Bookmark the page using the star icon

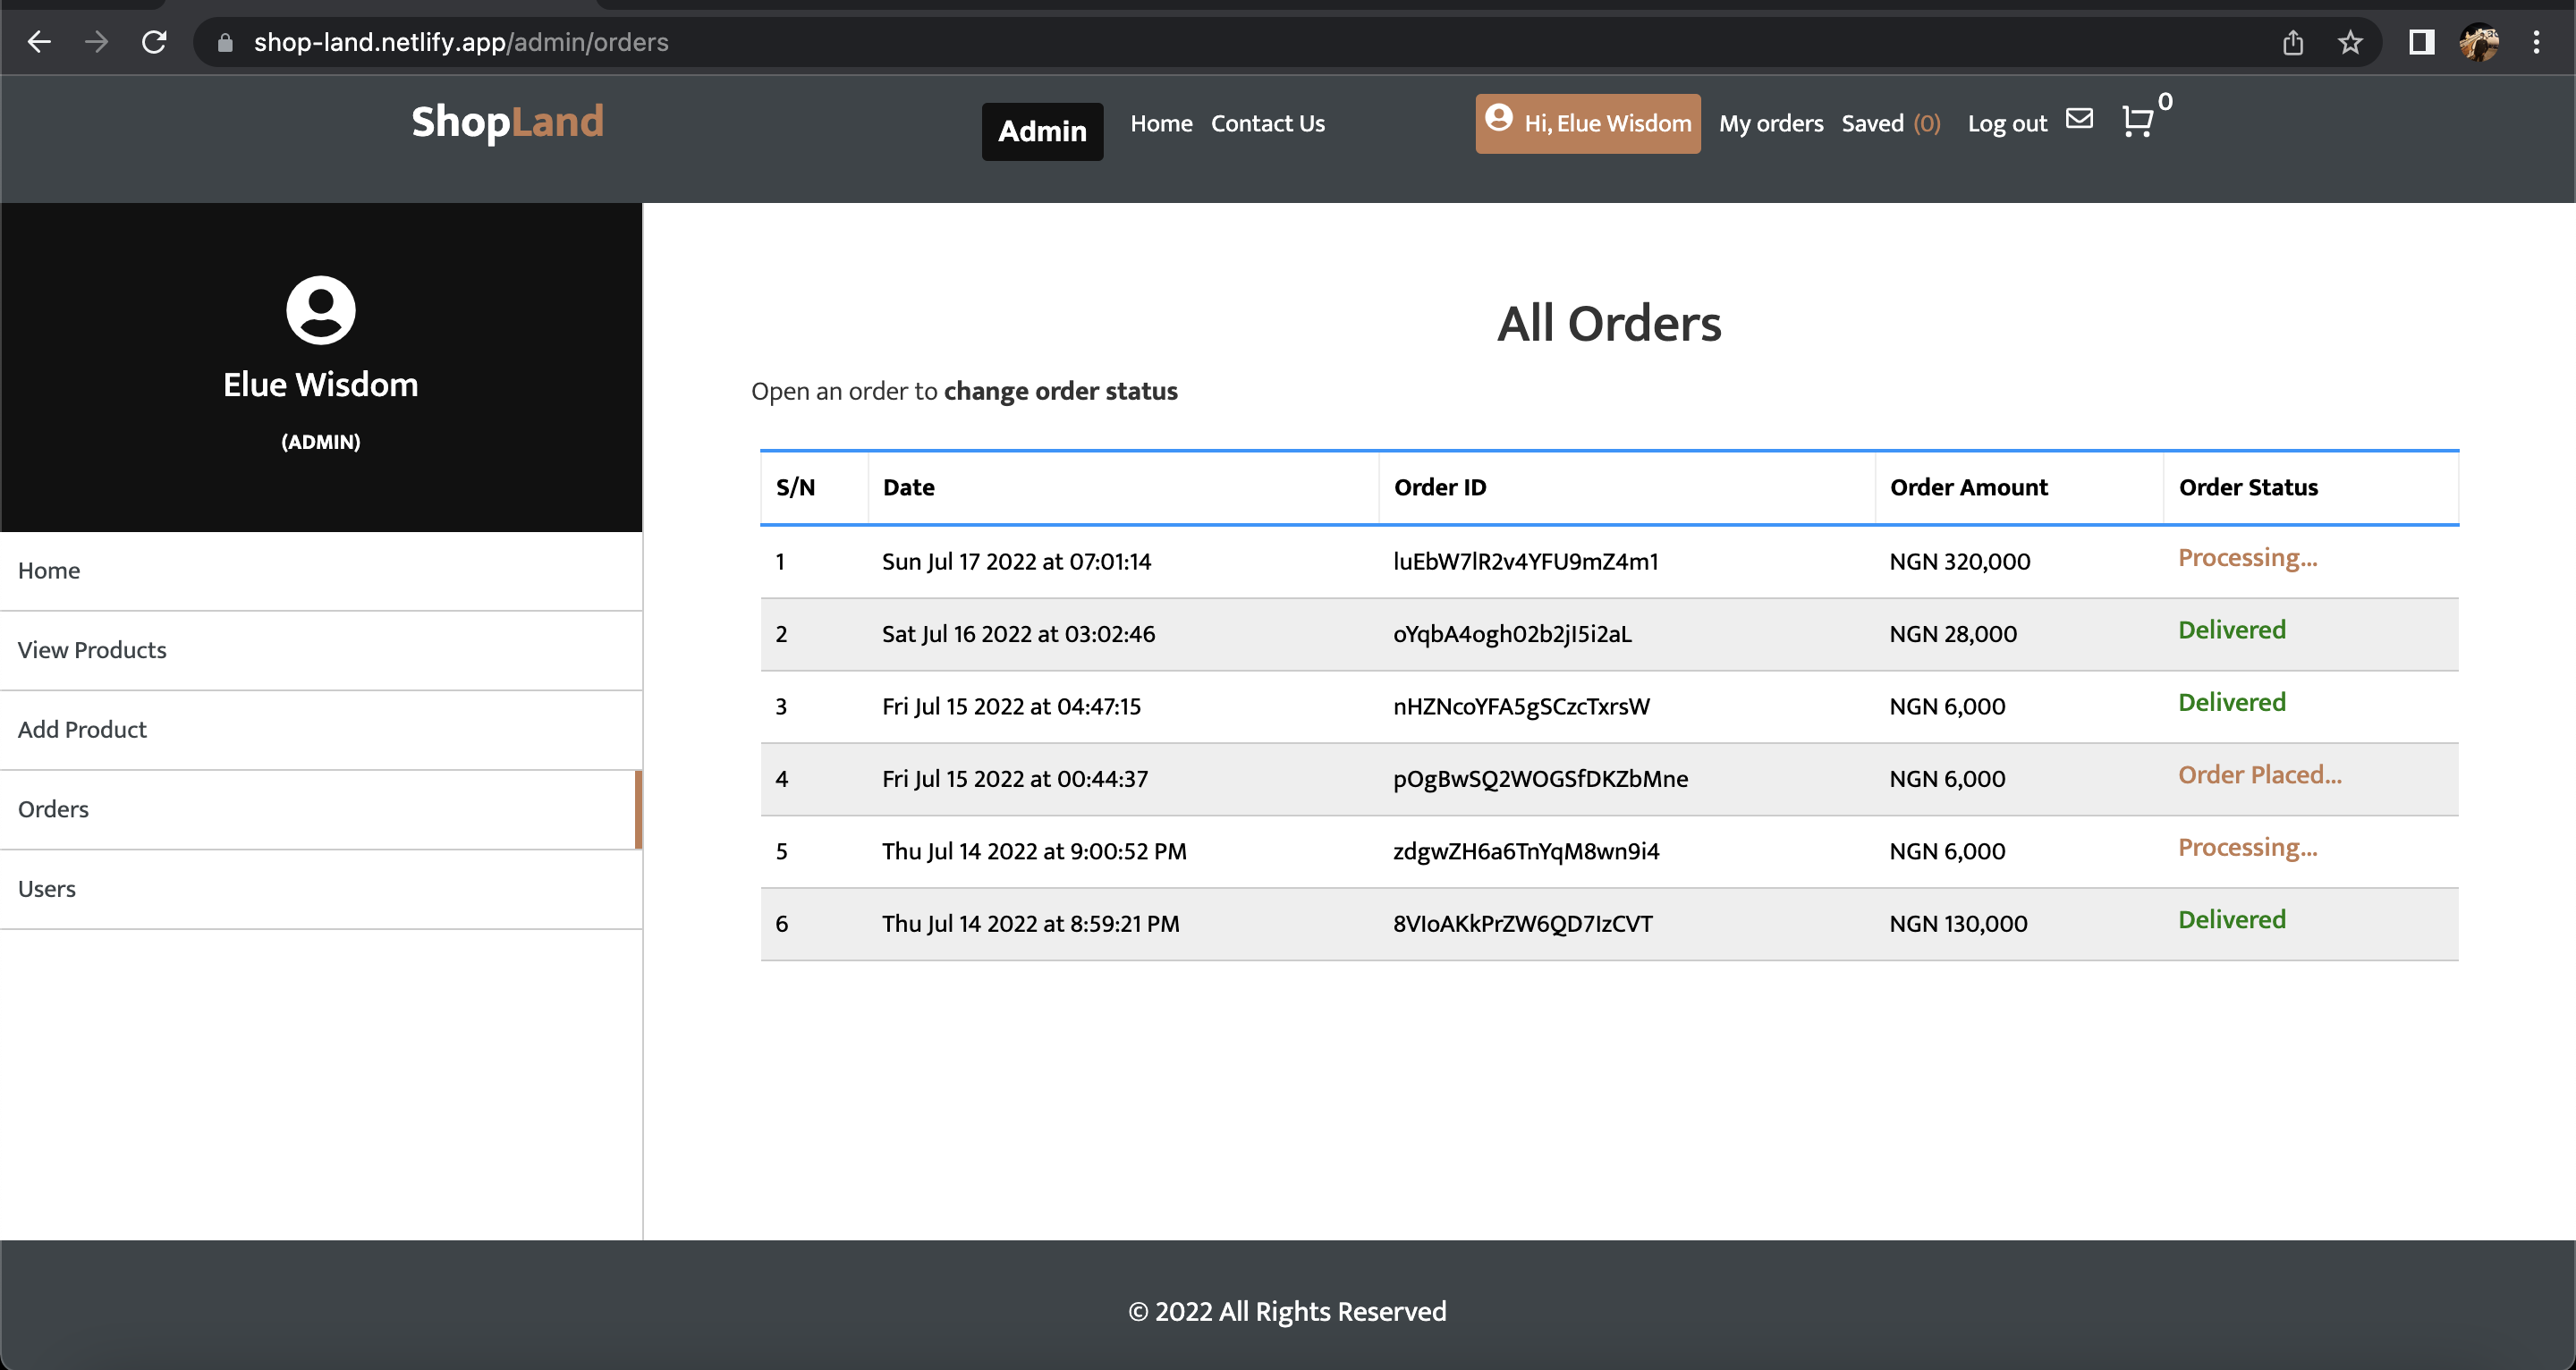(2350, 42)
